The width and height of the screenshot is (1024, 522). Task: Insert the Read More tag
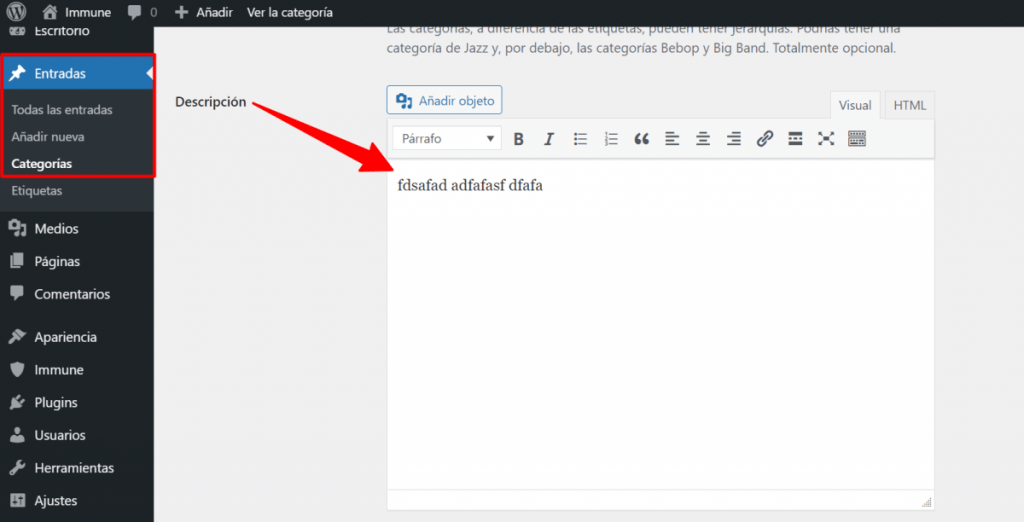click(x=795, y=139)
